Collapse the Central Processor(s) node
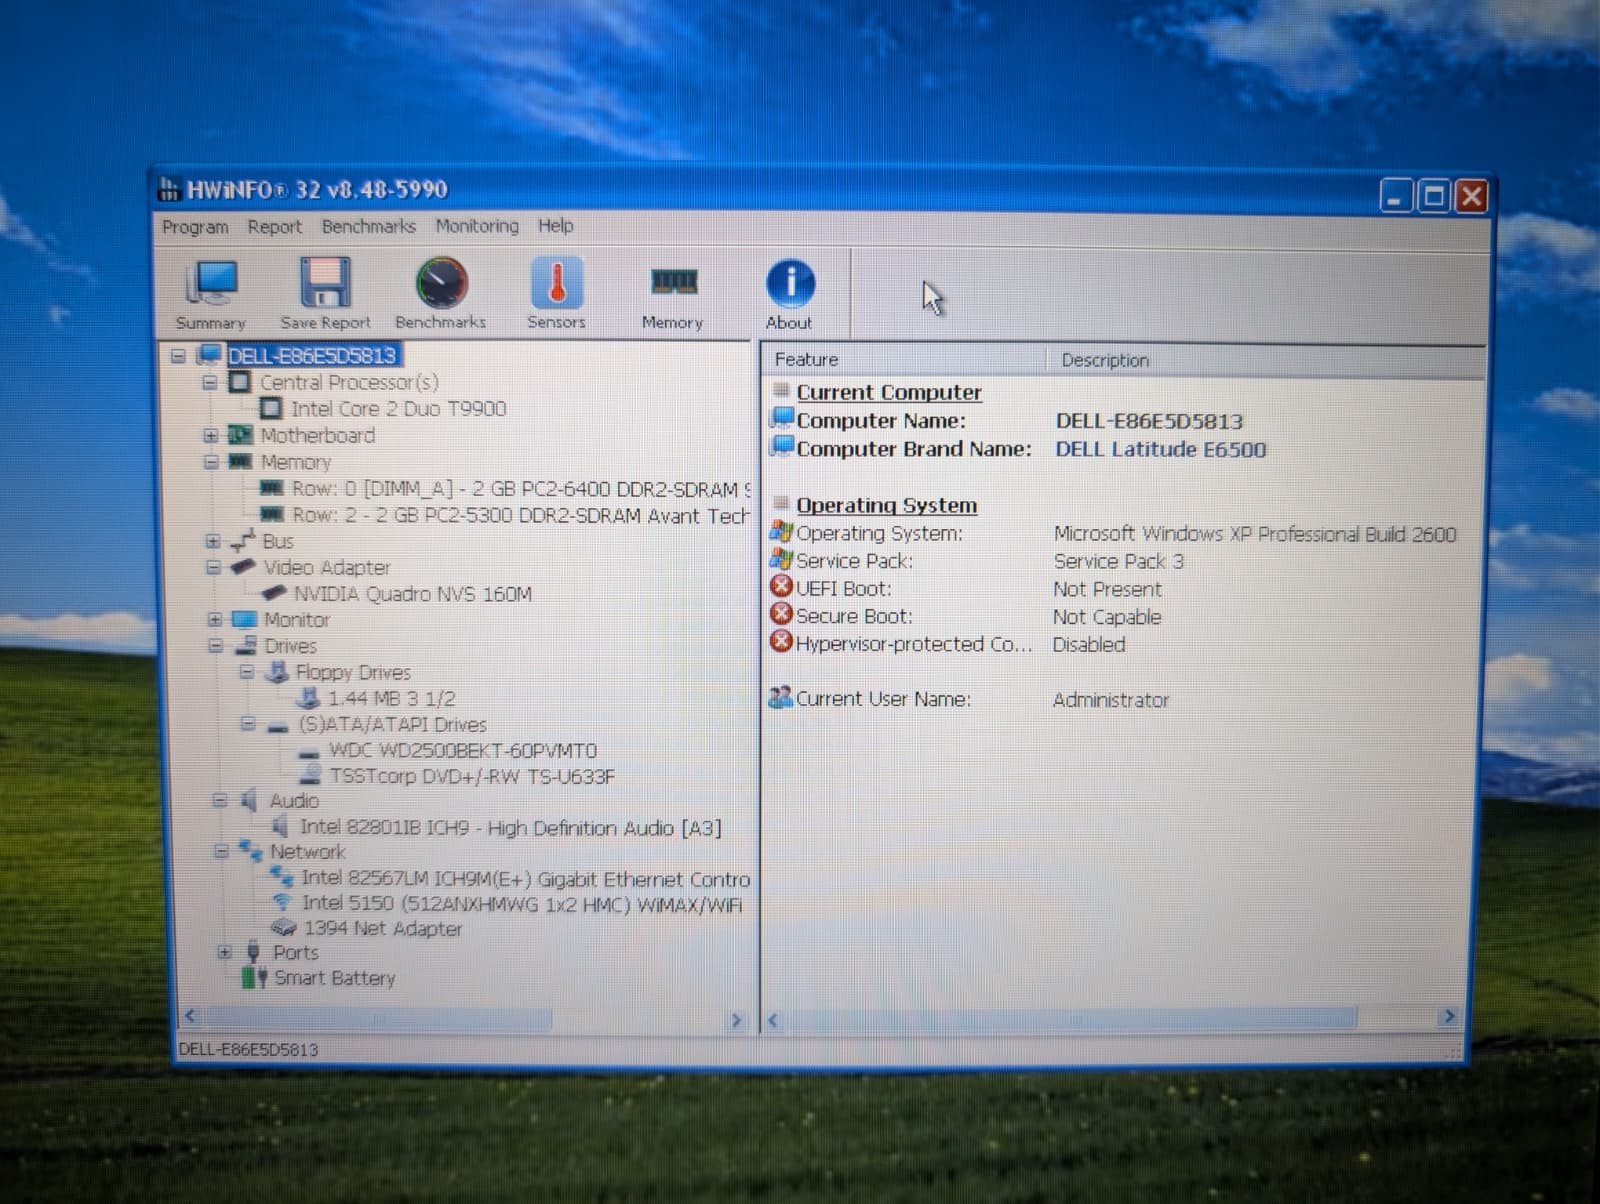This screenshot has height=1204, width=1600. click(210, 382)
